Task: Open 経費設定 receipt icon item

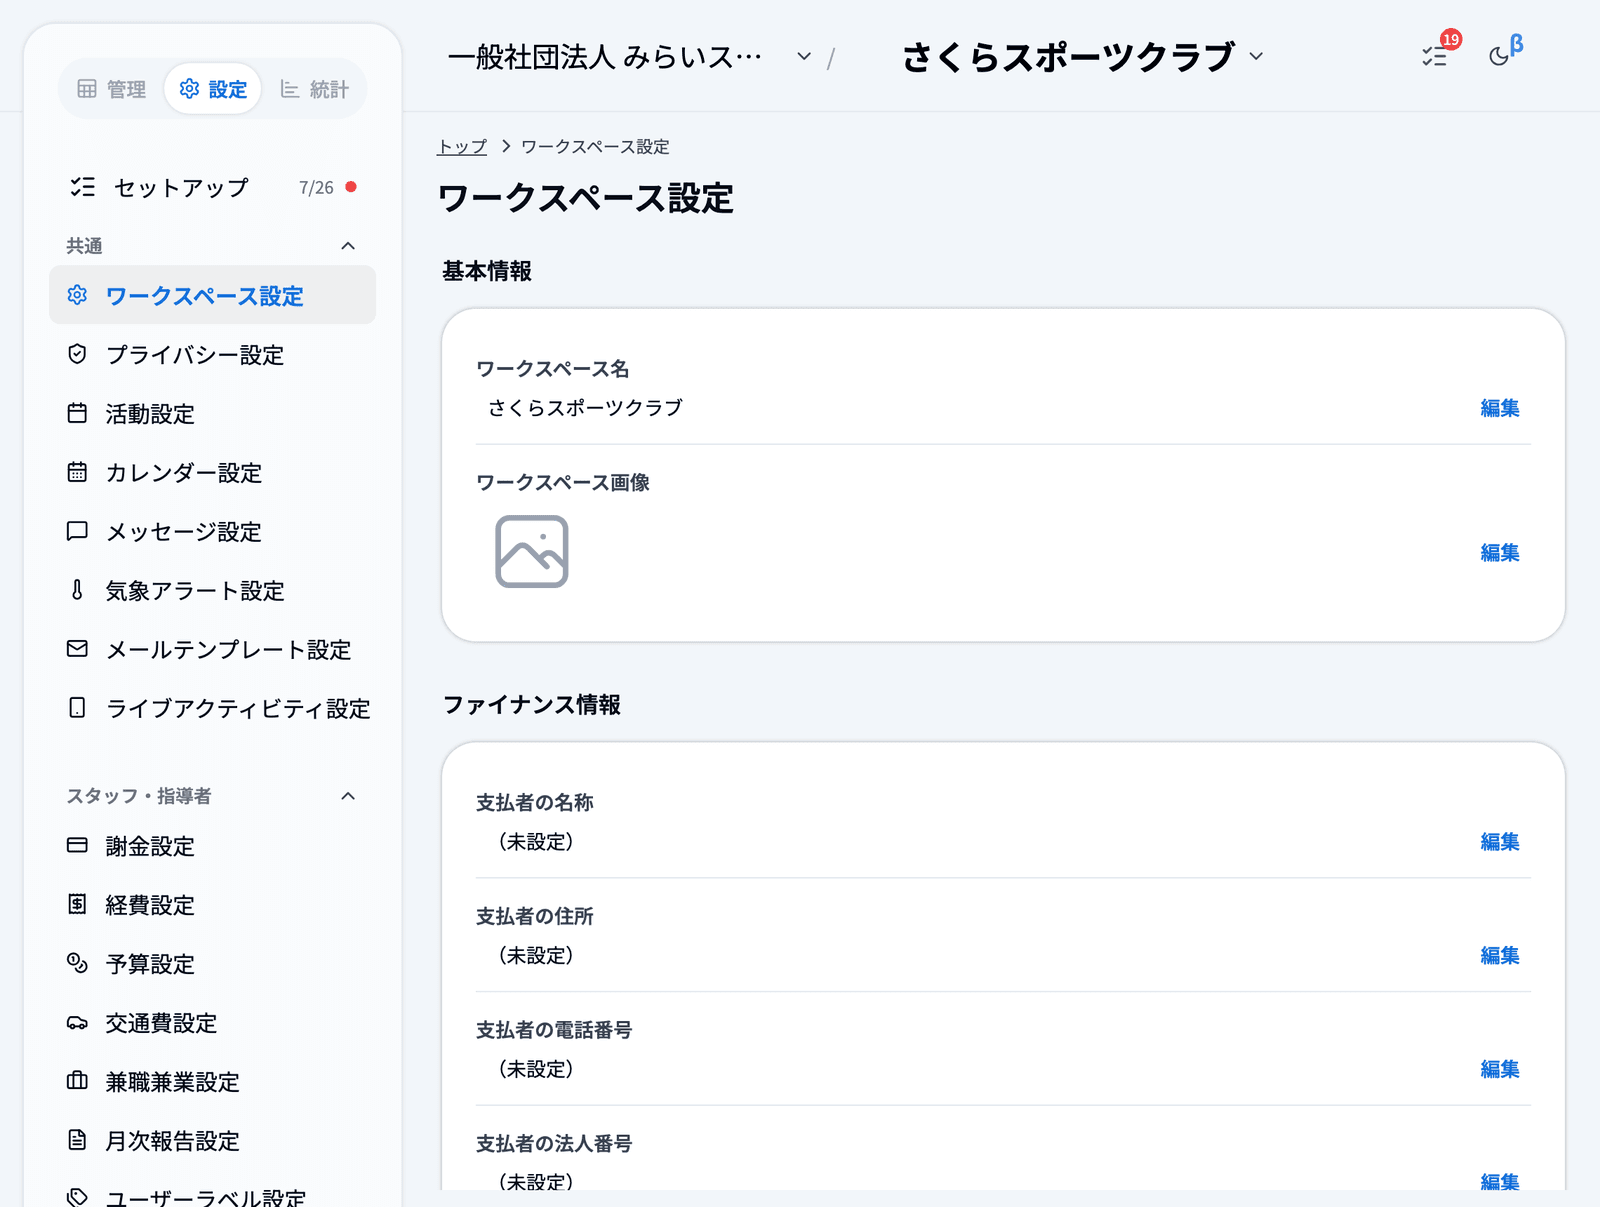Action: (212, 905)
